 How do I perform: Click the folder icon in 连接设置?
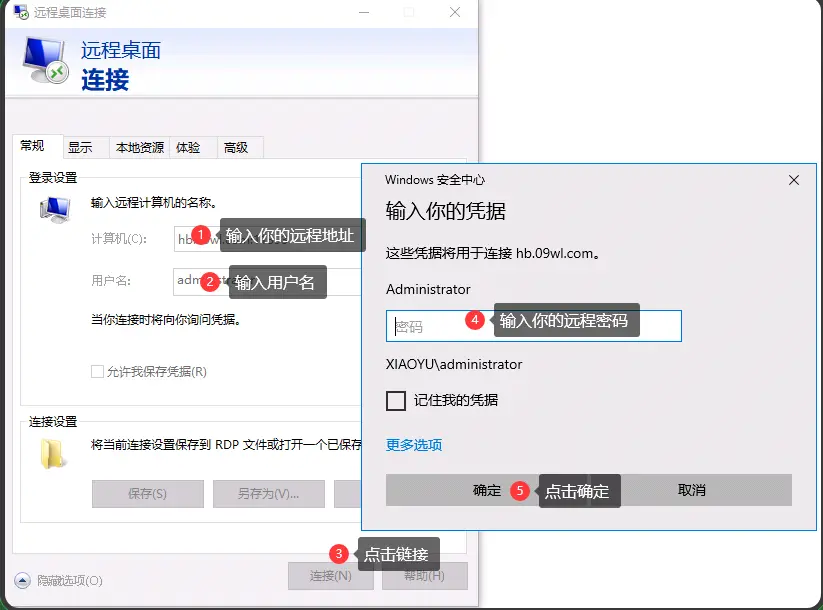click(x=54, y=454)
